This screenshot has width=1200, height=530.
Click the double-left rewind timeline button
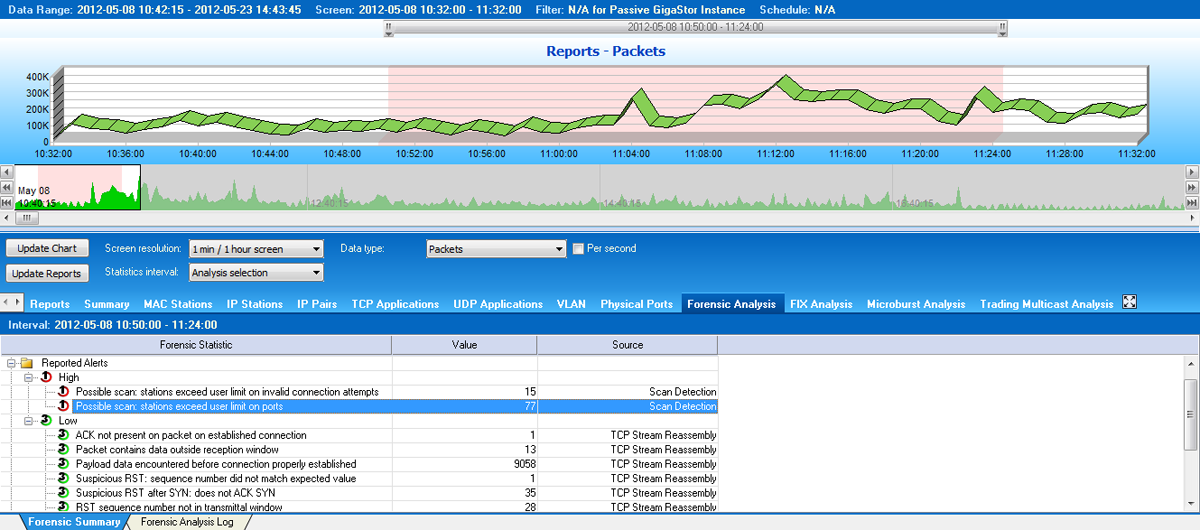pyautogui.click(x=7, y=187)
